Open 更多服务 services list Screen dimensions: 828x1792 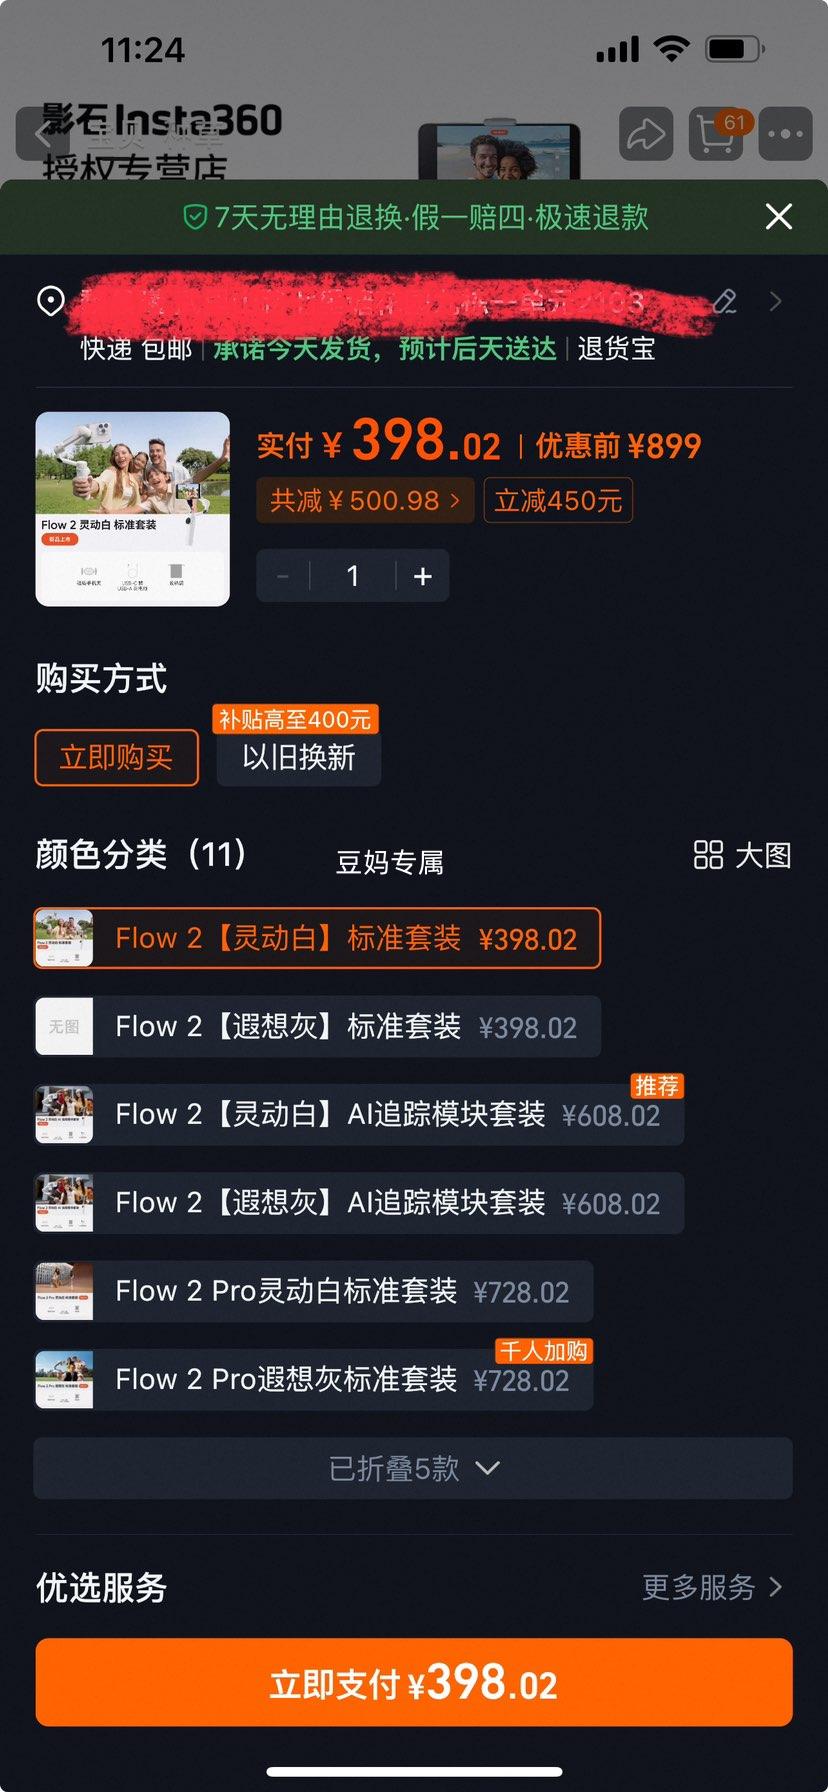tap(711, 1587)
